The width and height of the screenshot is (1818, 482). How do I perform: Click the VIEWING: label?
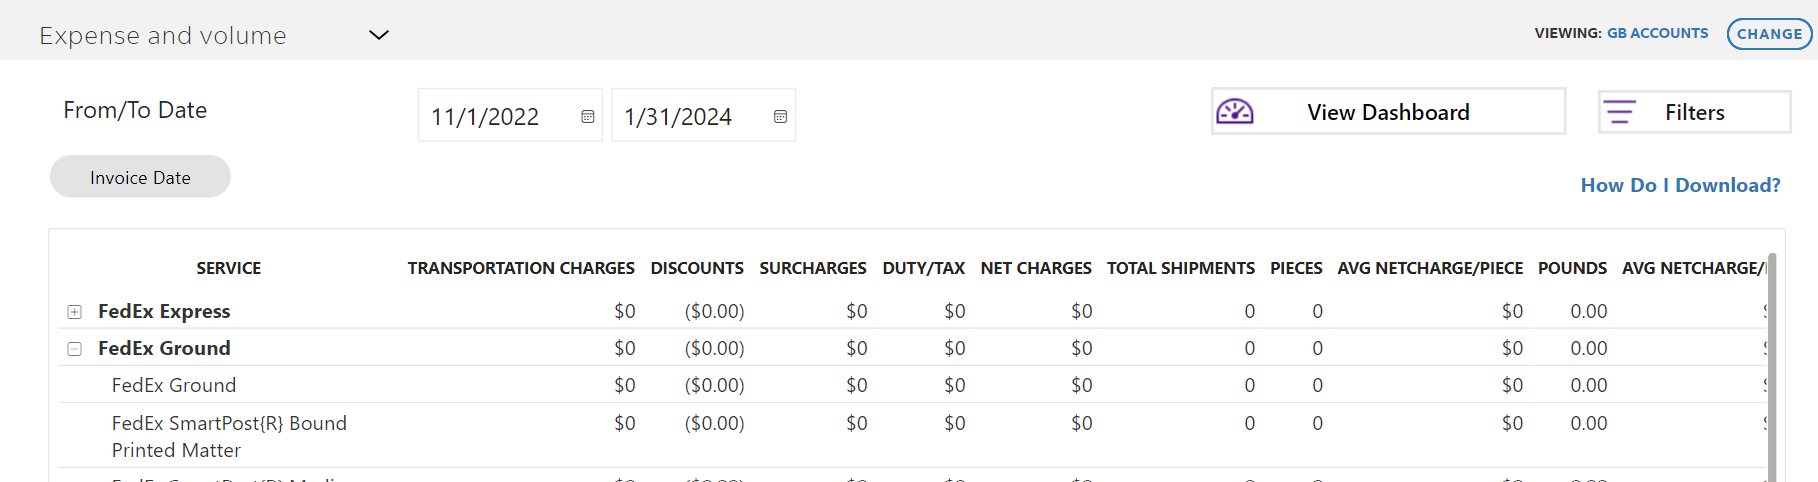[x=1568, y=33]
